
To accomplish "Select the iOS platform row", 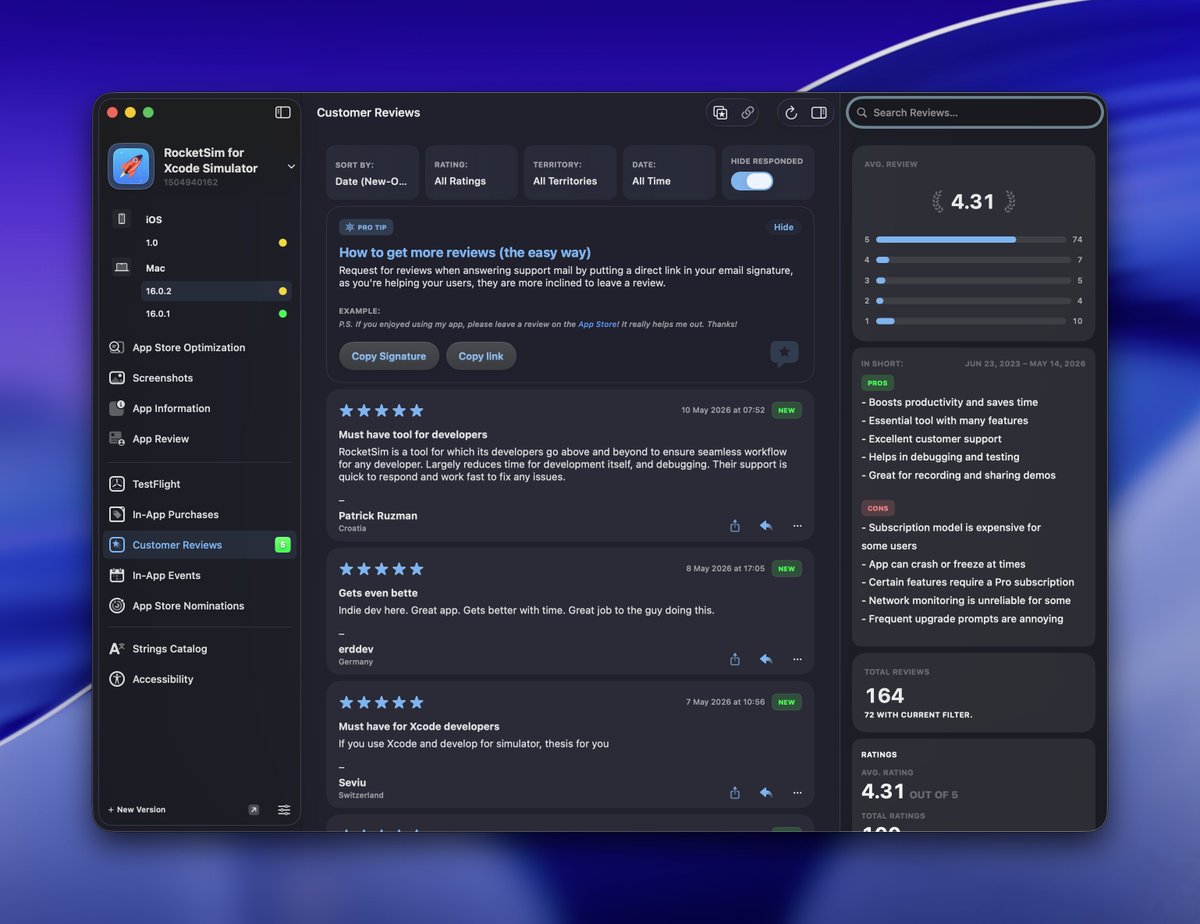I will (201, 219).
